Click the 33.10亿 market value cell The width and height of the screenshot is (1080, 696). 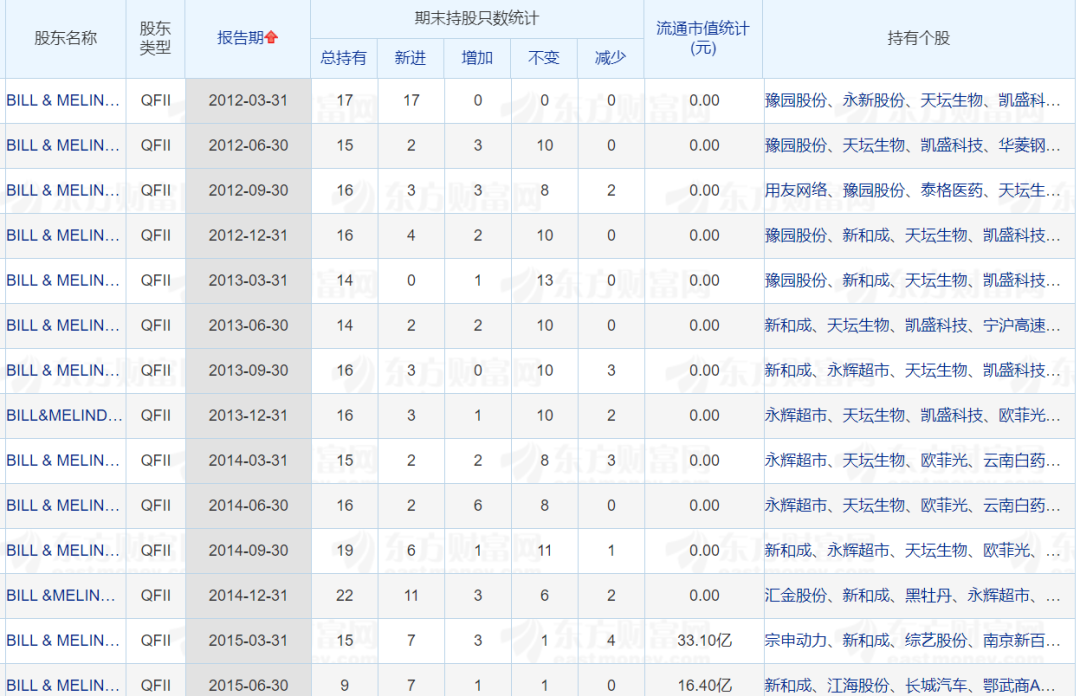(705, 641)
